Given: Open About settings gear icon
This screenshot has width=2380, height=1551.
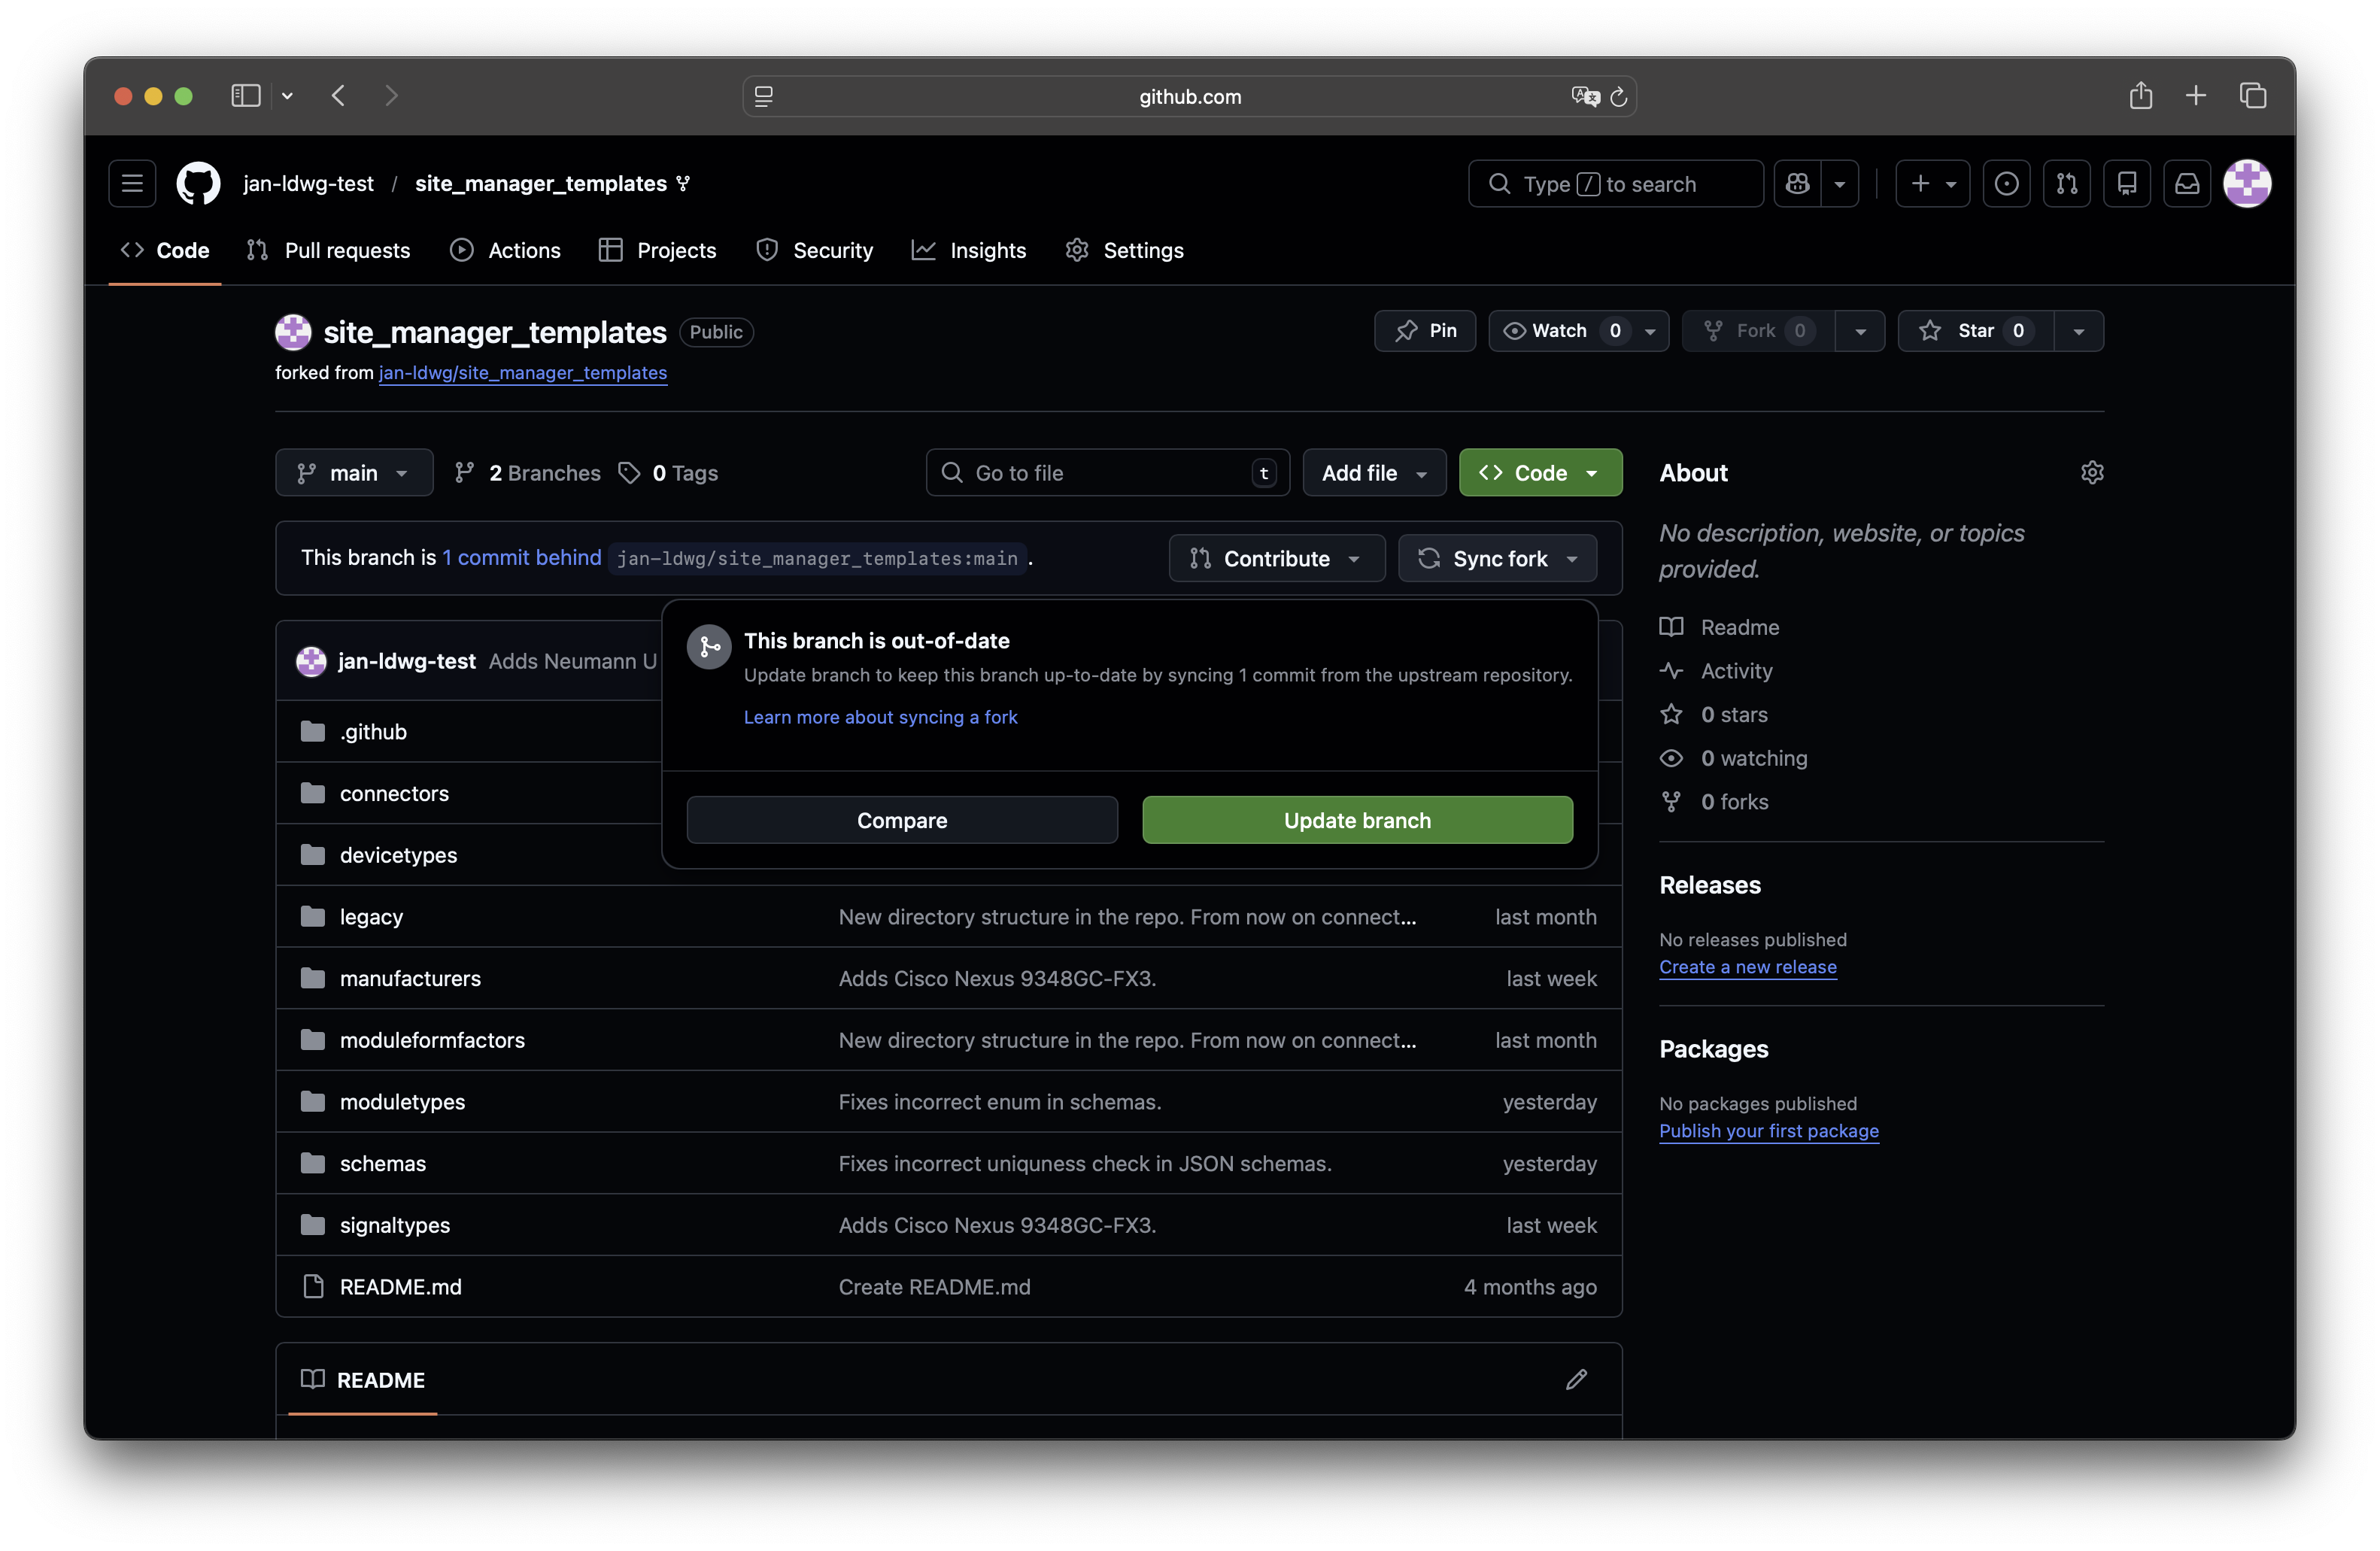Looking at the screenshot, I should click(2092, 472).
